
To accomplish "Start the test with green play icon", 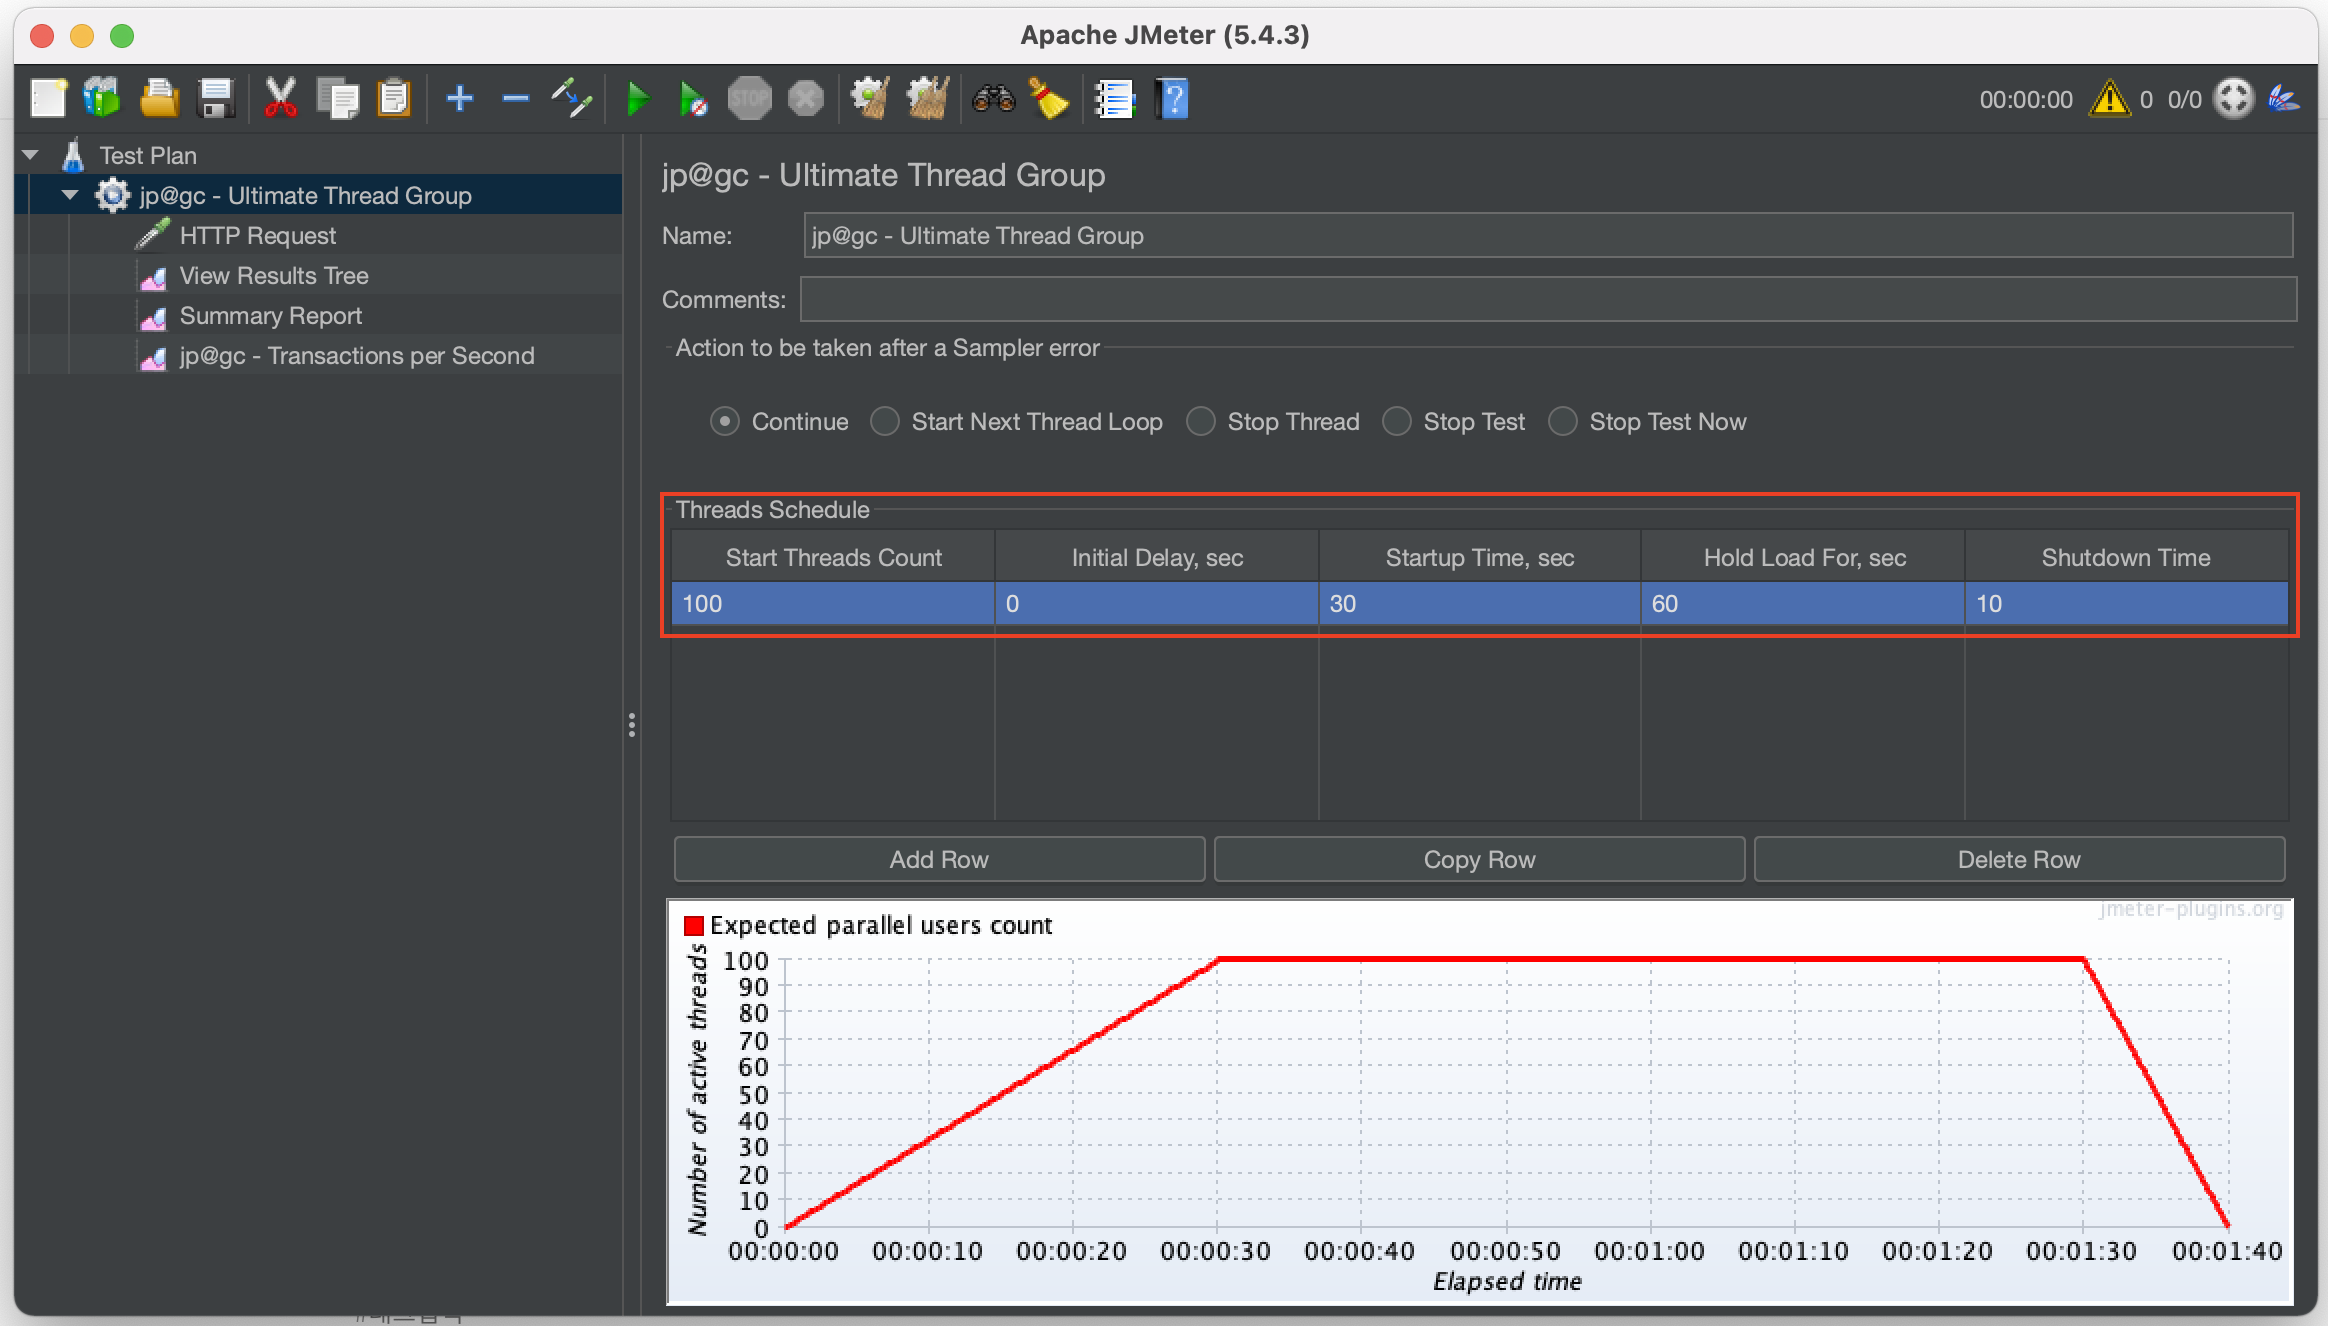I will [637, 99].
